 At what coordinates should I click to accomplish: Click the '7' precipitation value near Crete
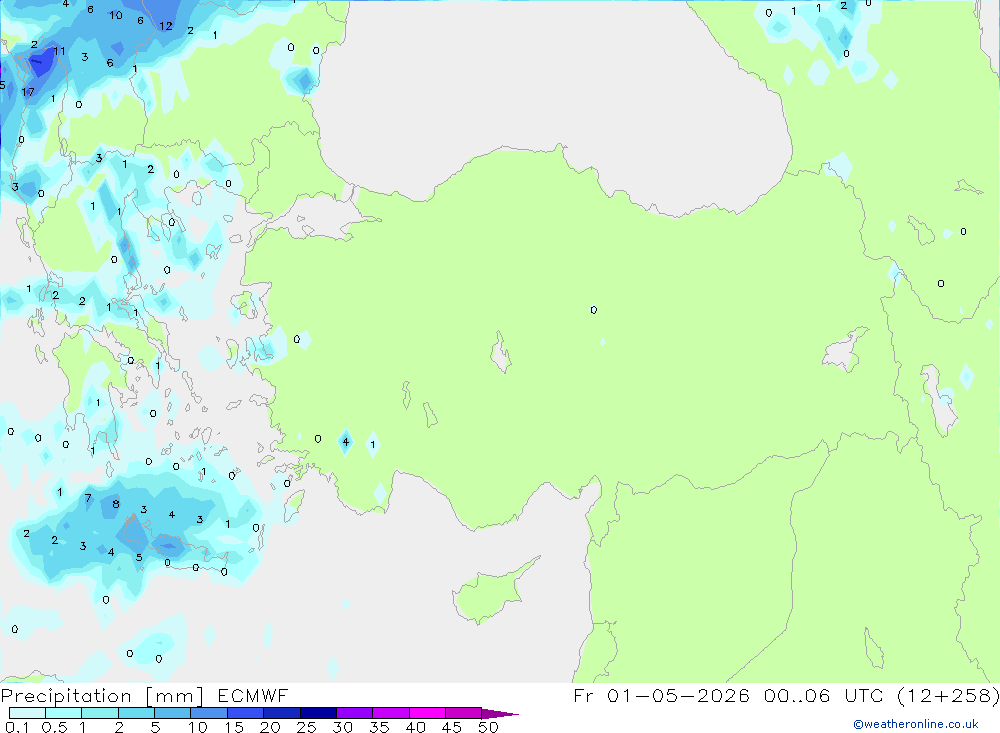tap(88, 498)
